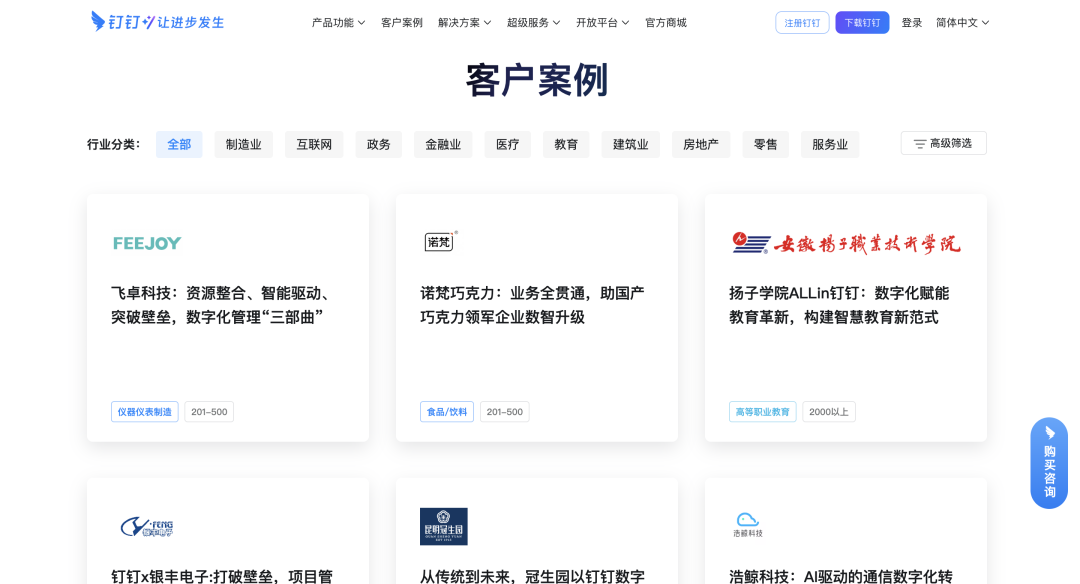
Task: Select the 全部 industry filter
Action: coord(179,145)
